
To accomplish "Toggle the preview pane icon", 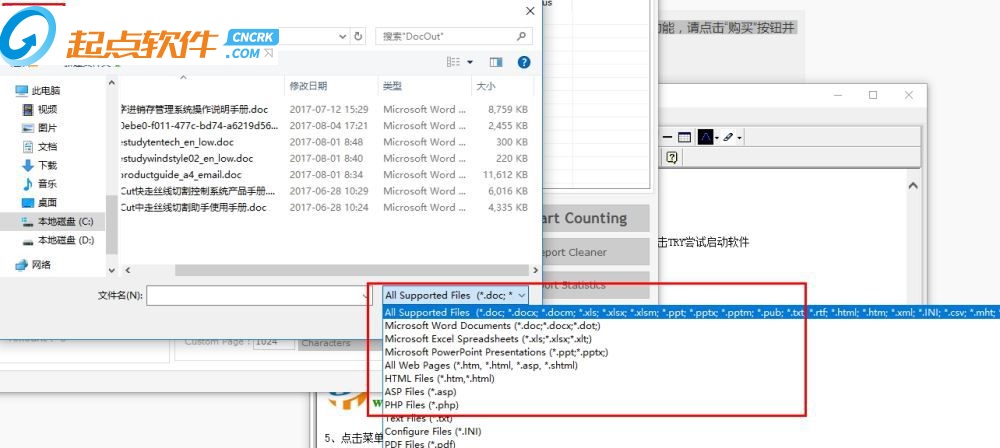I will (x=495, y=62).
